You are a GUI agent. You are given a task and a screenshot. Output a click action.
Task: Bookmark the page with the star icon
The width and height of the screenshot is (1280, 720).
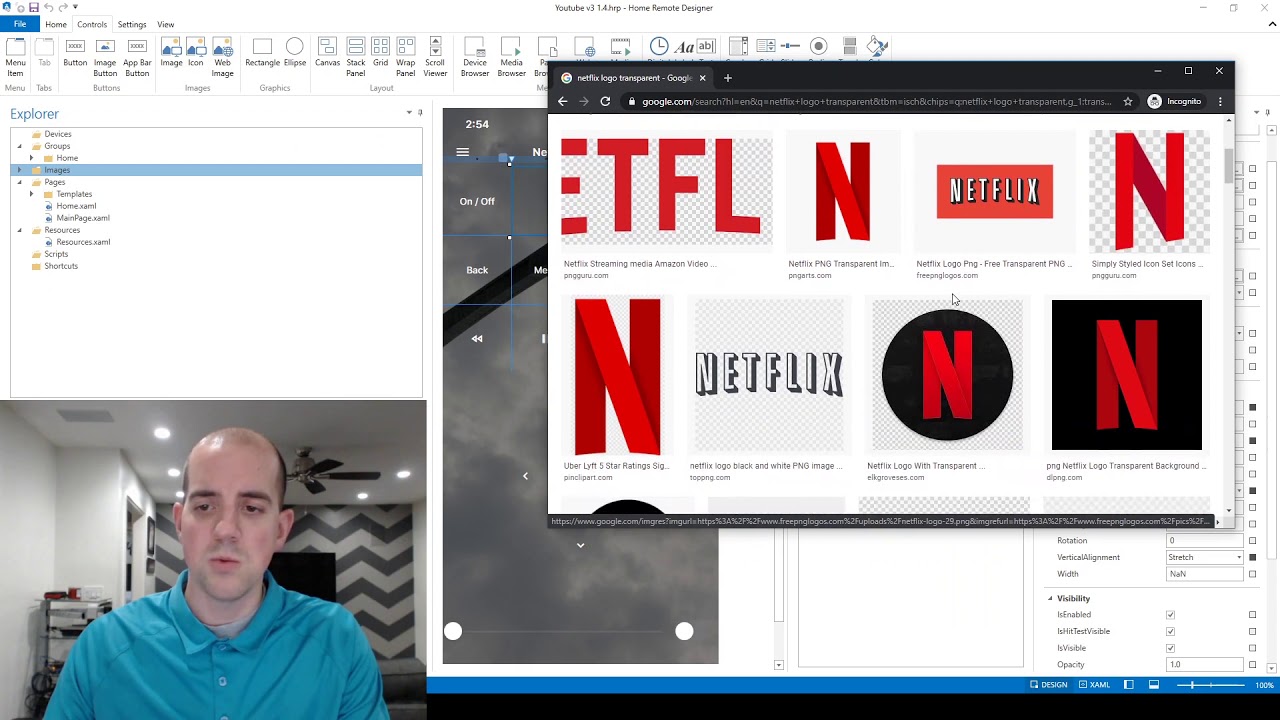pyautogui.click(x=1127, y=101)
